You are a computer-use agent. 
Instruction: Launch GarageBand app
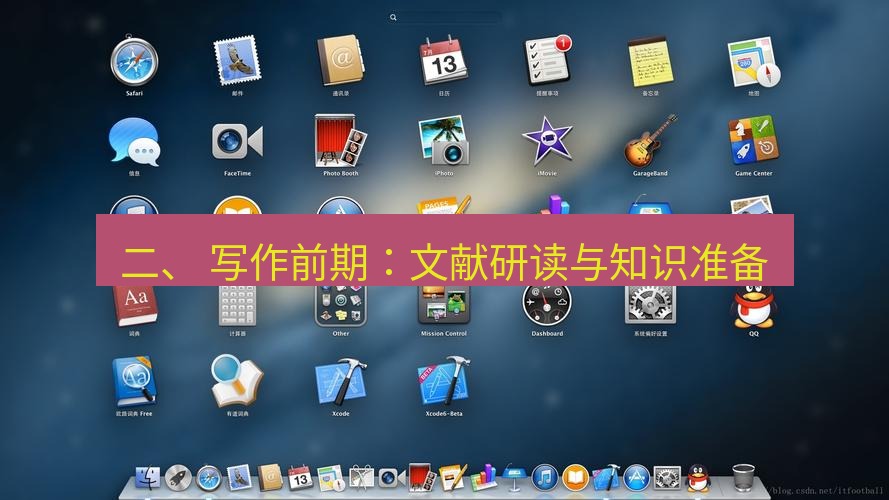click(650, 142)
